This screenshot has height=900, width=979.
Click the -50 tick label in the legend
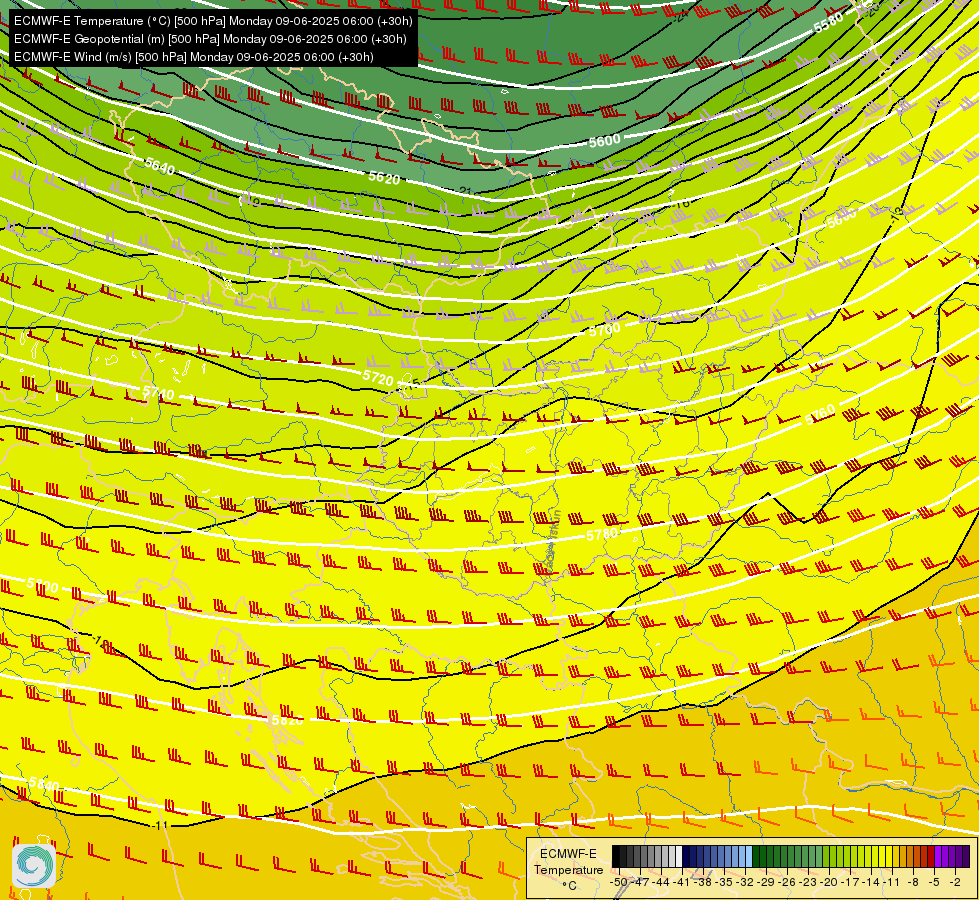[619, 882]
